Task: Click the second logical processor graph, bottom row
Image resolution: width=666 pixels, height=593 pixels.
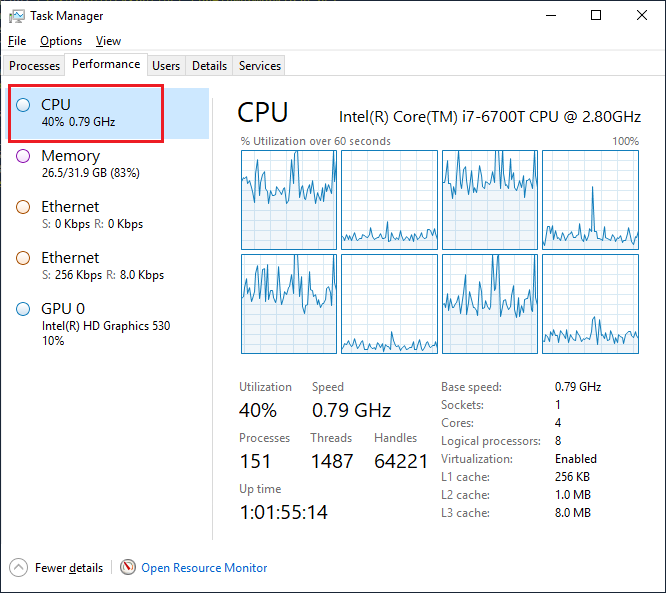Action: [x=389, y=304]
